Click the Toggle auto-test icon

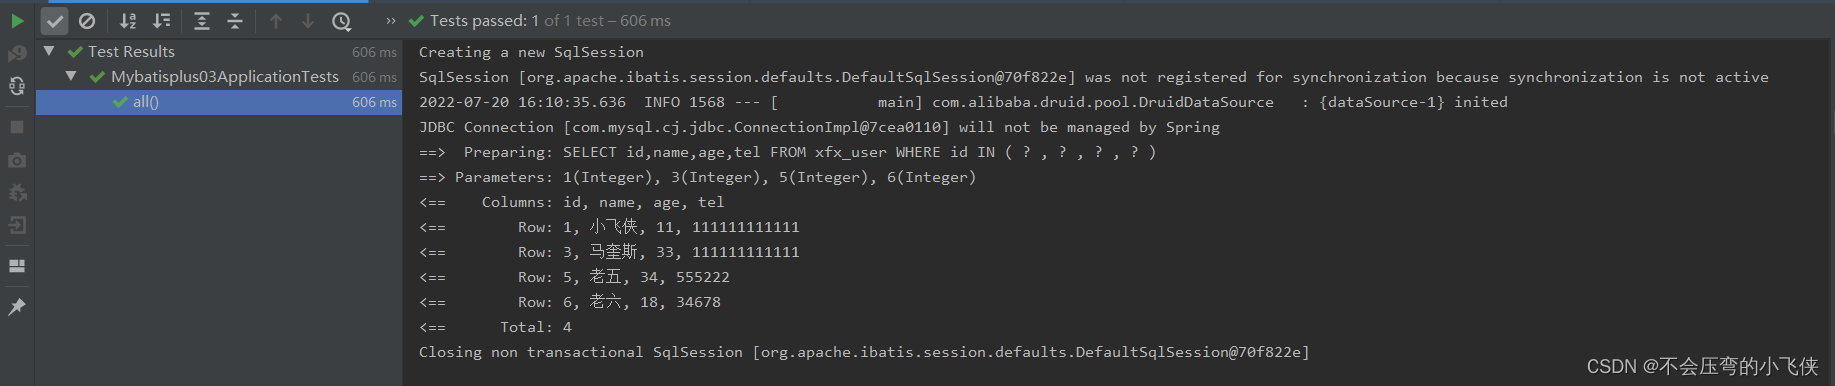tap(17, 86)
